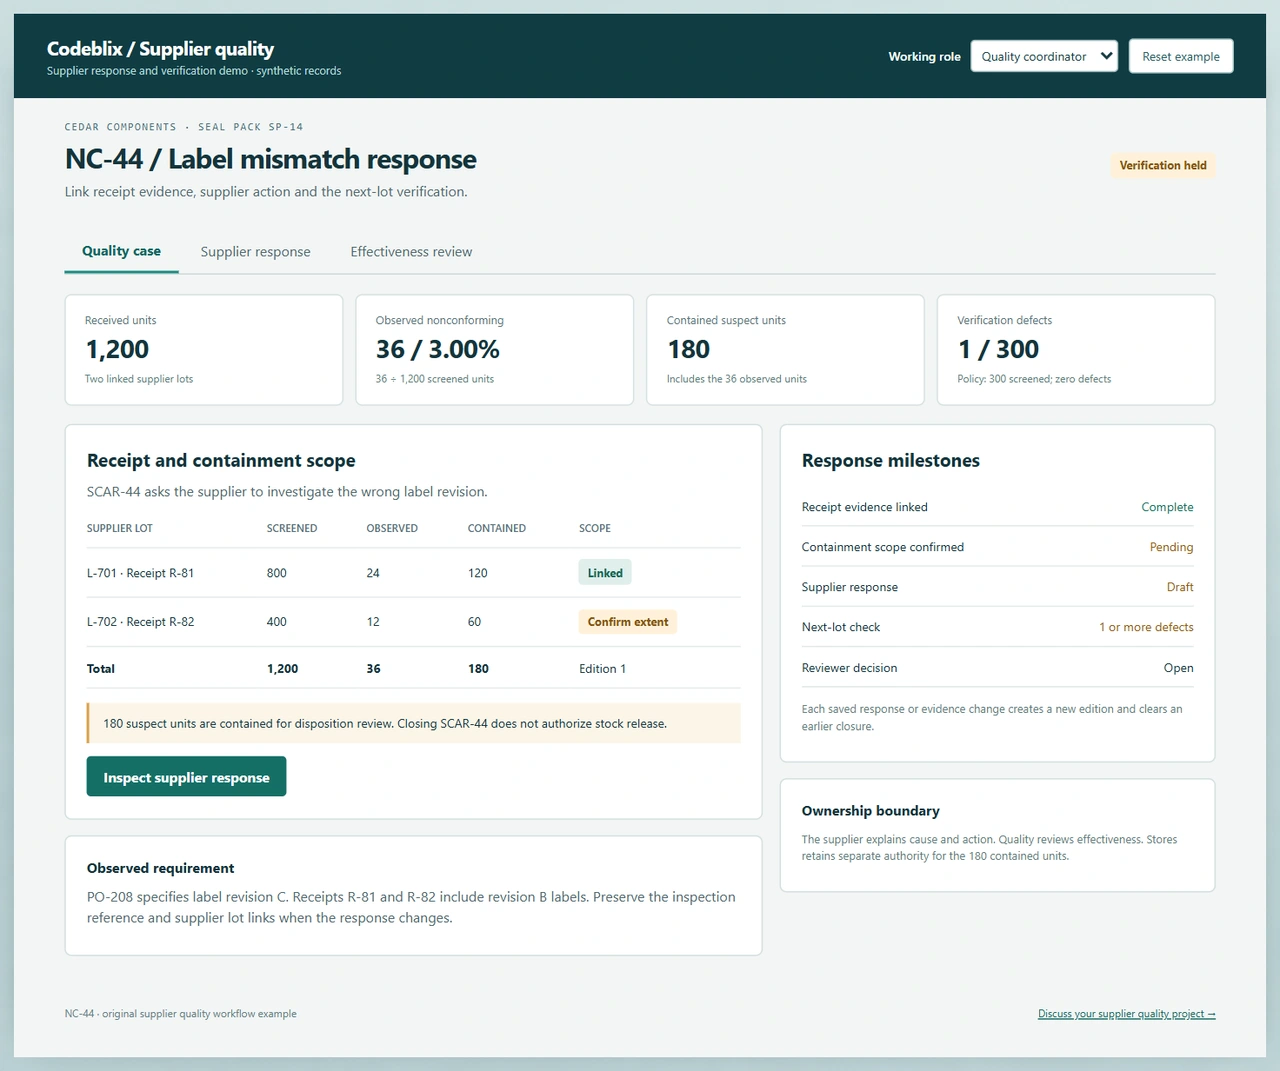1280x1071 pixels.
Task: Open the Working role dropdown
Action: click(x=1044, y=56)
